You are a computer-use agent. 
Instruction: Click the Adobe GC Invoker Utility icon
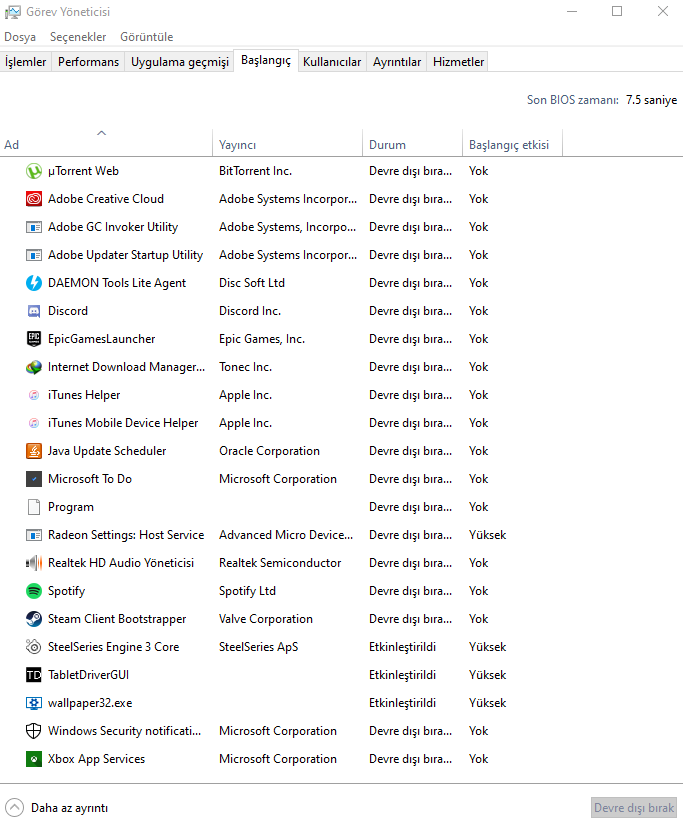tap(34, 227)
